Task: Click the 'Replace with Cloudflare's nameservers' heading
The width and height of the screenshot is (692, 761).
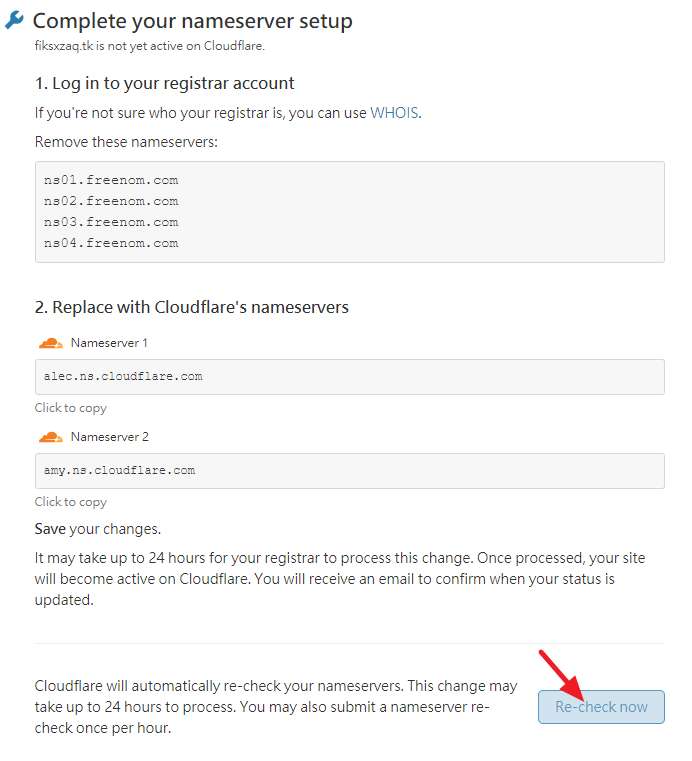Action: pyautogui.click(x=192, y=307)
